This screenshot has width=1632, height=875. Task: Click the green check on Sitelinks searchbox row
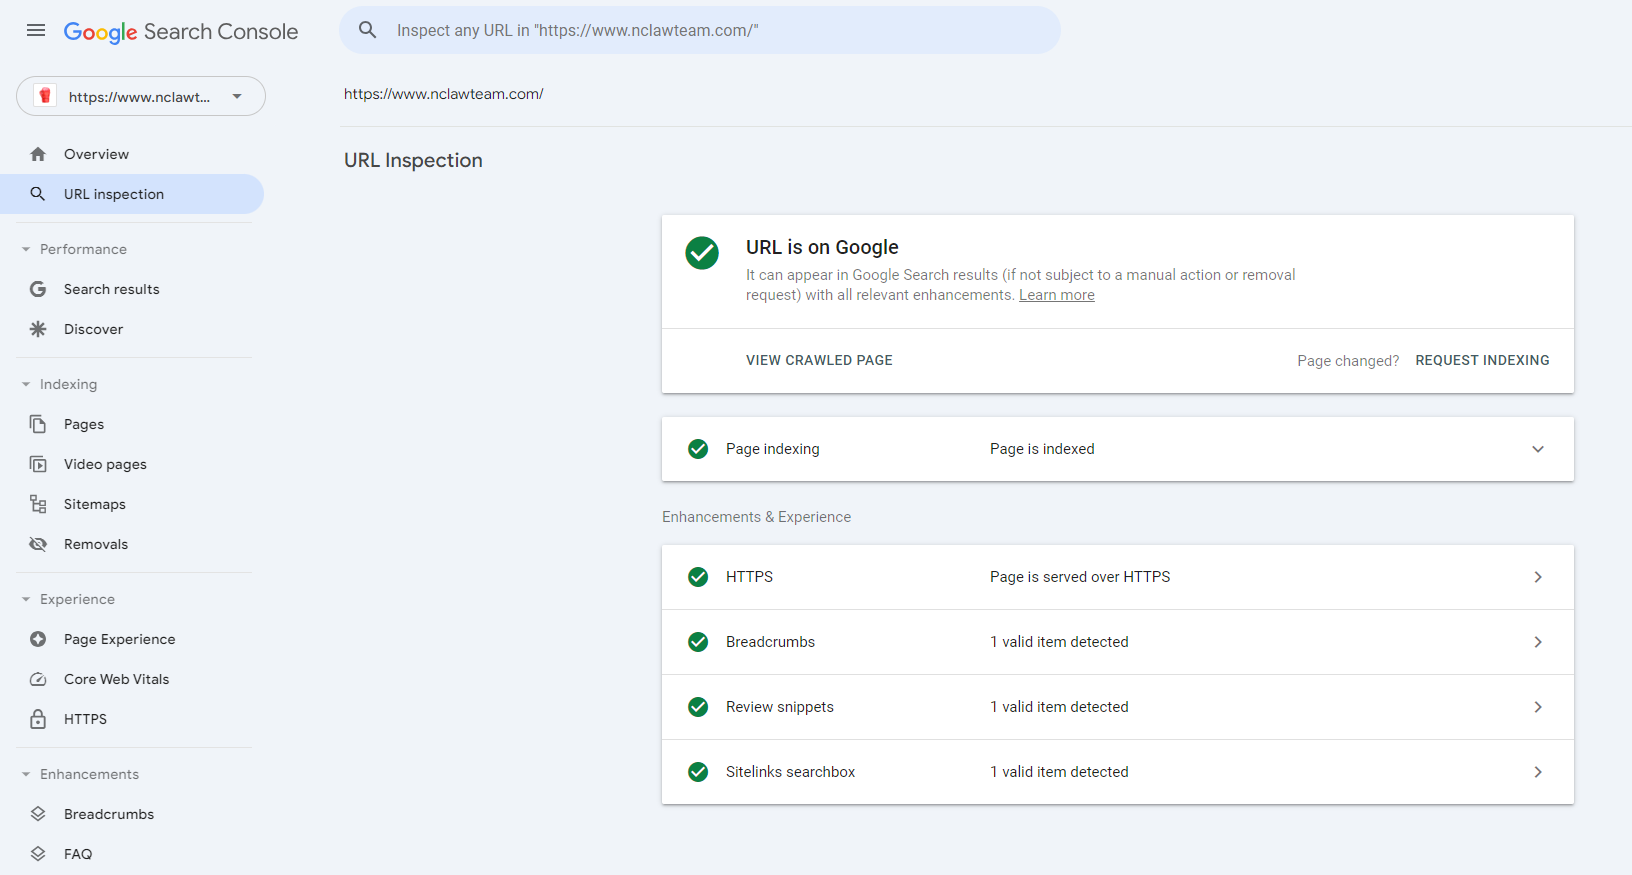pos(698,772)
